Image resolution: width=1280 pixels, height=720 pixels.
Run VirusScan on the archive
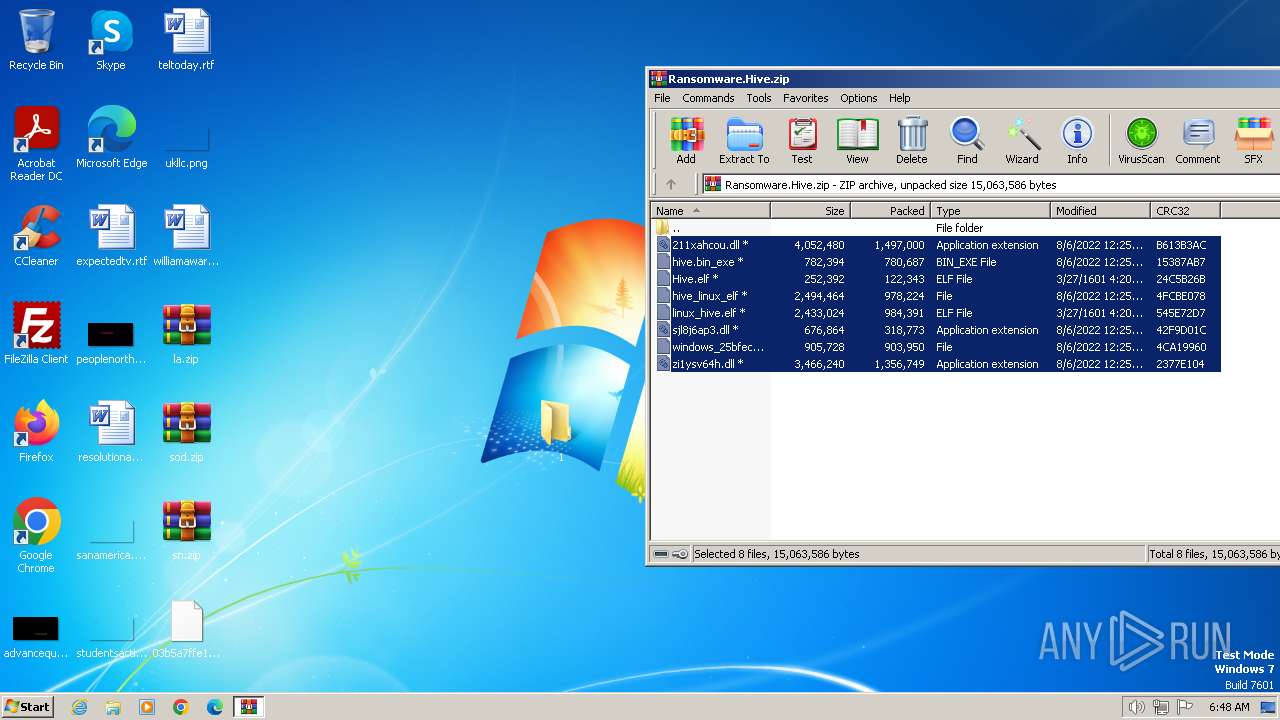point(1141,140)
